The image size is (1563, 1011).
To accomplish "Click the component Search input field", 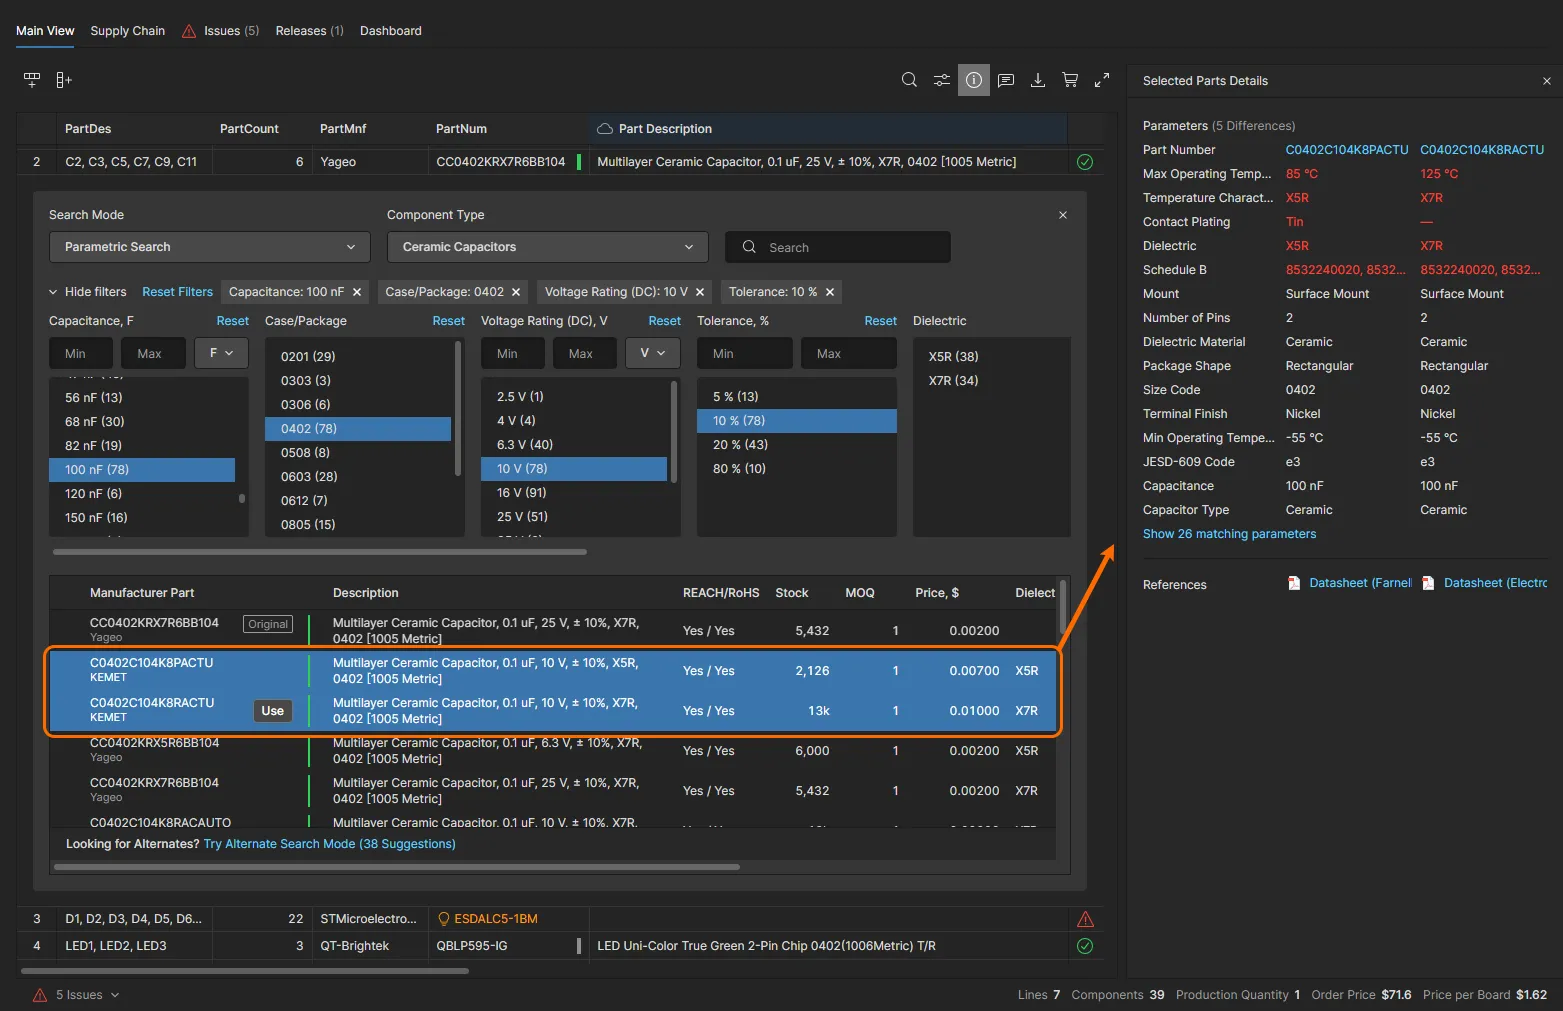I will coord(850,247).
